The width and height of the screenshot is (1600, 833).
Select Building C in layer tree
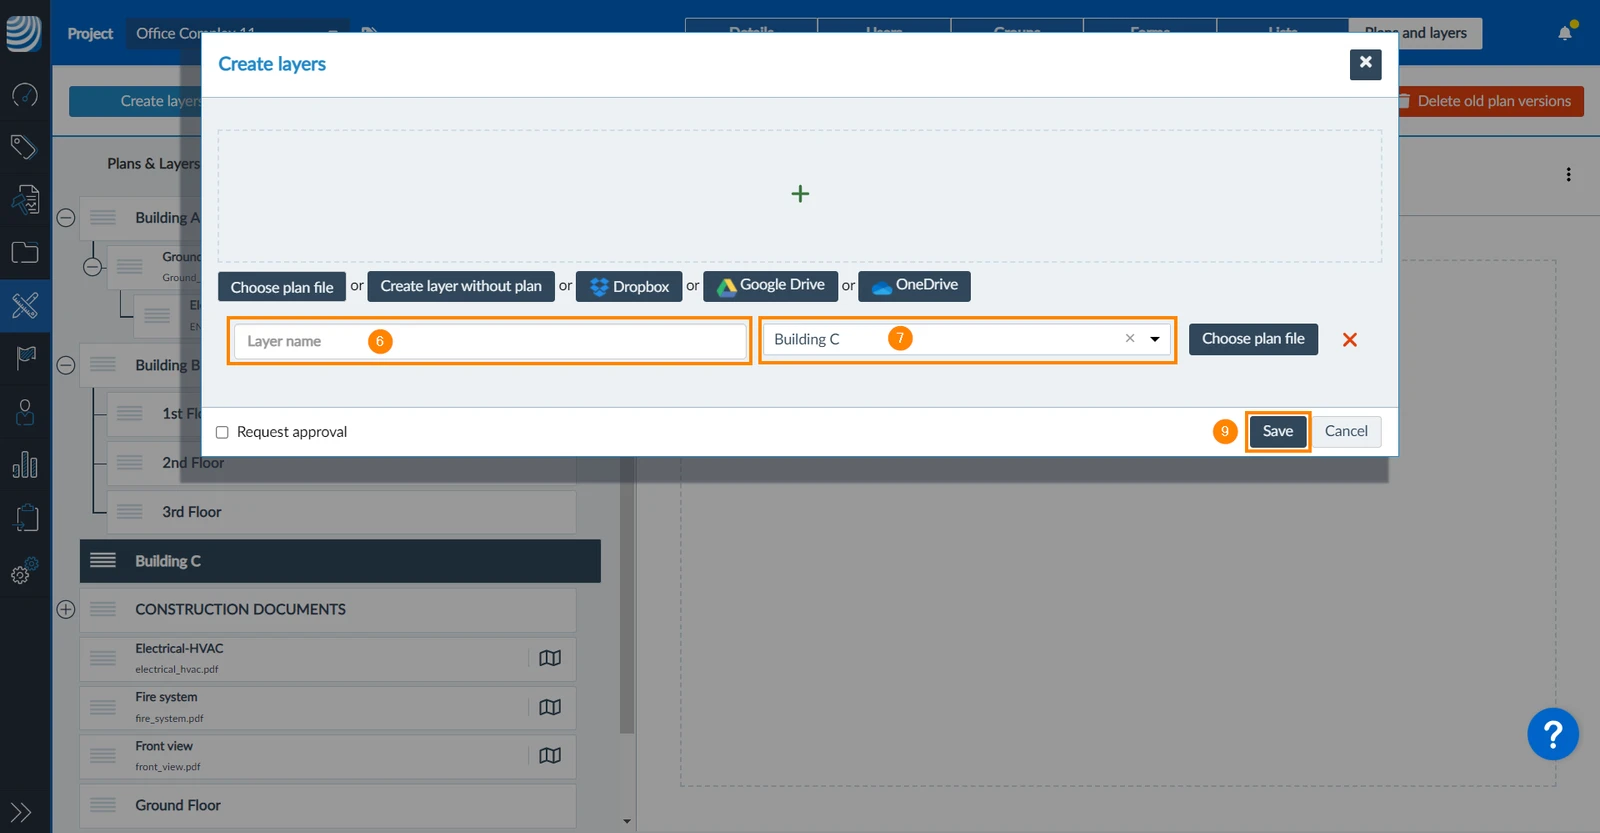[340, 561]
